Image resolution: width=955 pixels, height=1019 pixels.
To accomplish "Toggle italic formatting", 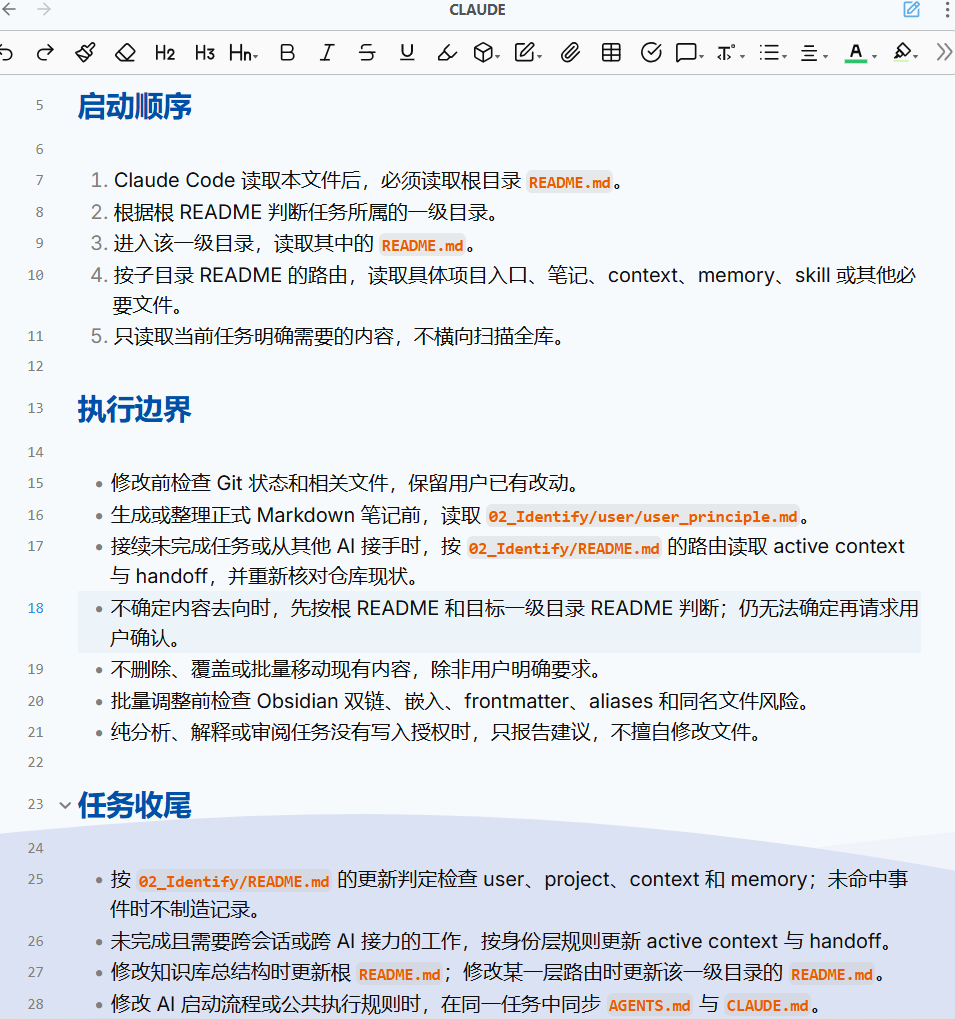I will 327,53.
